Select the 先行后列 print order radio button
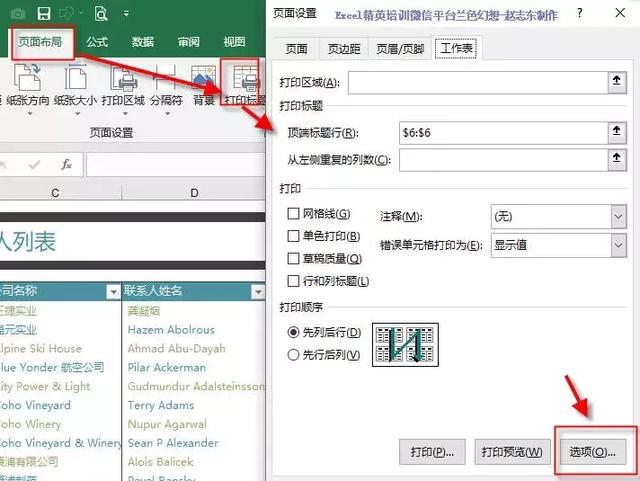Screen dimensions: 640x481 293,354
